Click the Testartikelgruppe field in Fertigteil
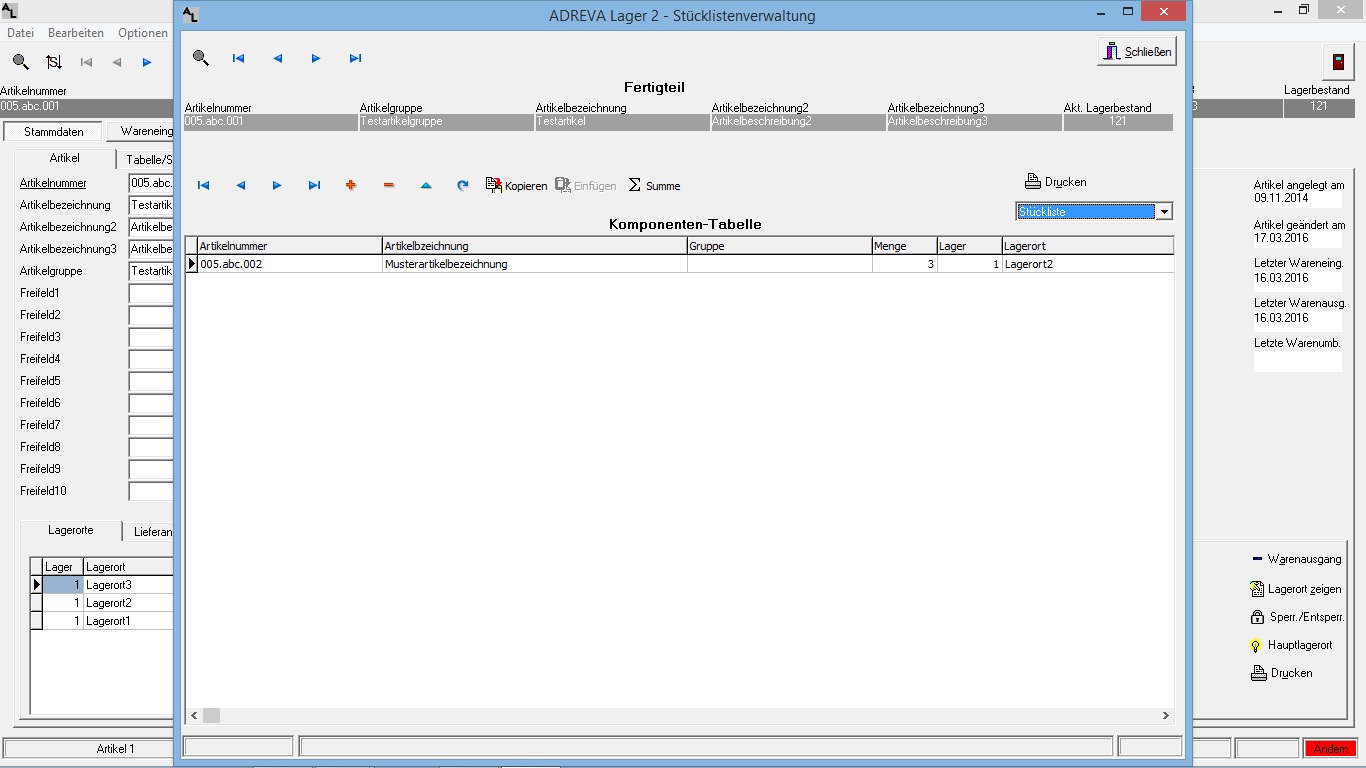The width and height of the screenshot is (1366, 768). (446, 122)
